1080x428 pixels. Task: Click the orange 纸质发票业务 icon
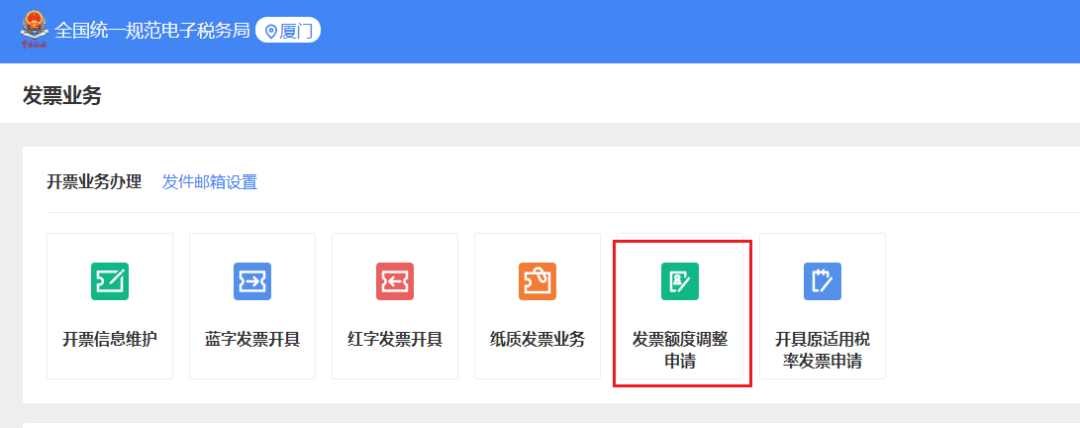coord(537,282)
